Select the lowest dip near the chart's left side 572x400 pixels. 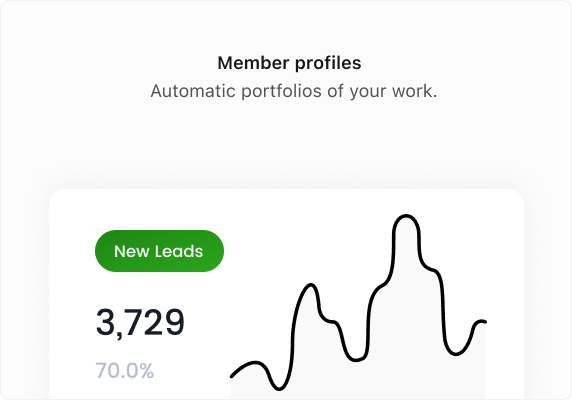coord(279,388)
